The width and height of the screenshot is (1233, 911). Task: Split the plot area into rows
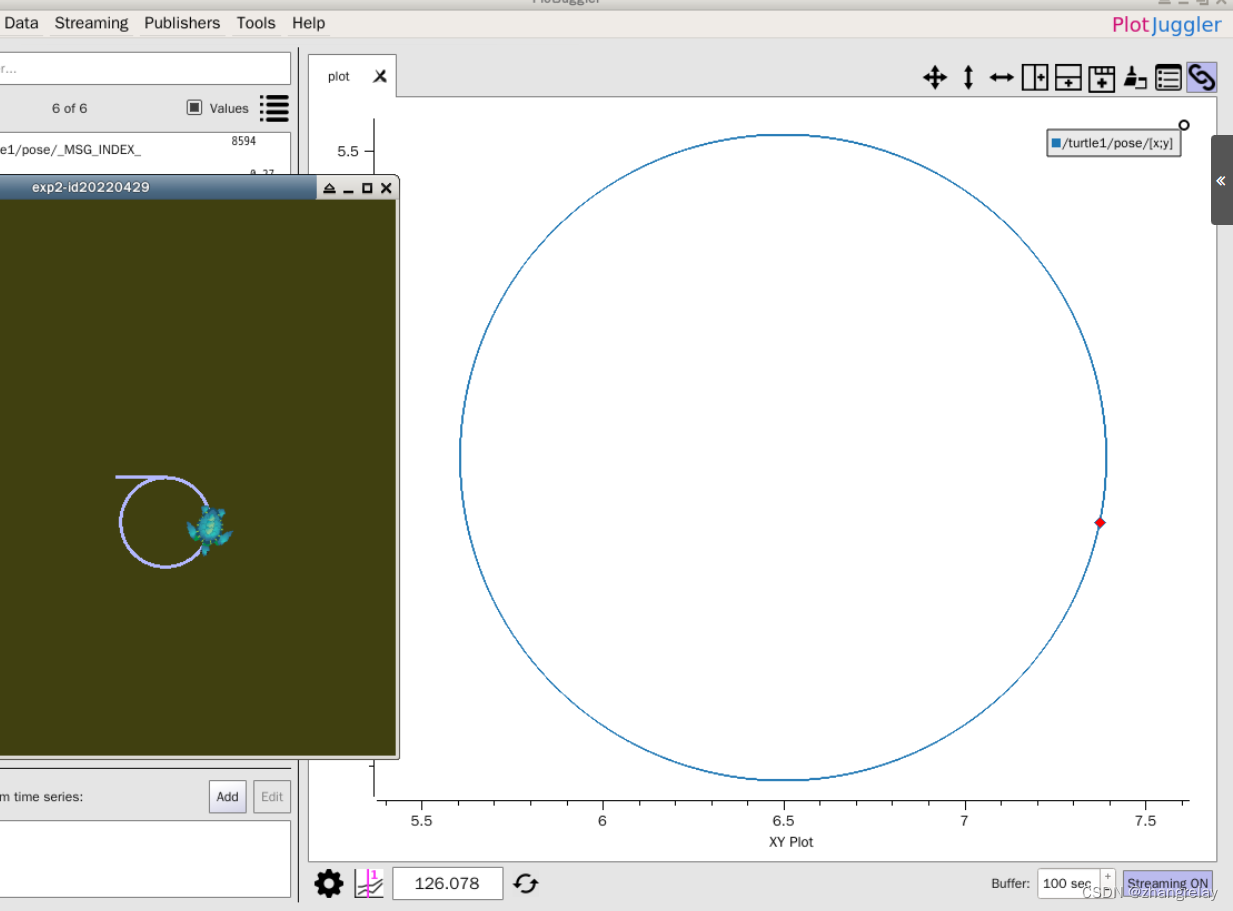point(1068,78)
